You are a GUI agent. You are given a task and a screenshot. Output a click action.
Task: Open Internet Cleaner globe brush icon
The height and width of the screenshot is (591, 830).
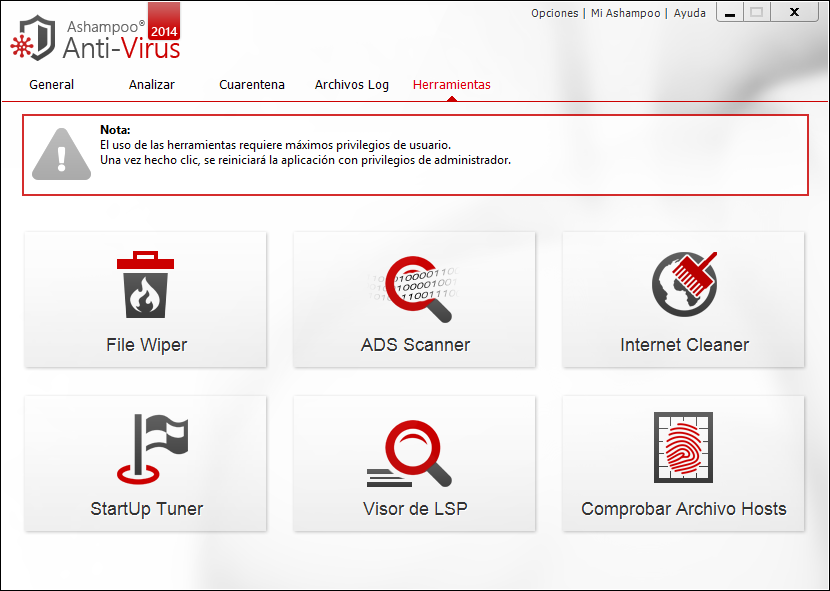(684, 284)
